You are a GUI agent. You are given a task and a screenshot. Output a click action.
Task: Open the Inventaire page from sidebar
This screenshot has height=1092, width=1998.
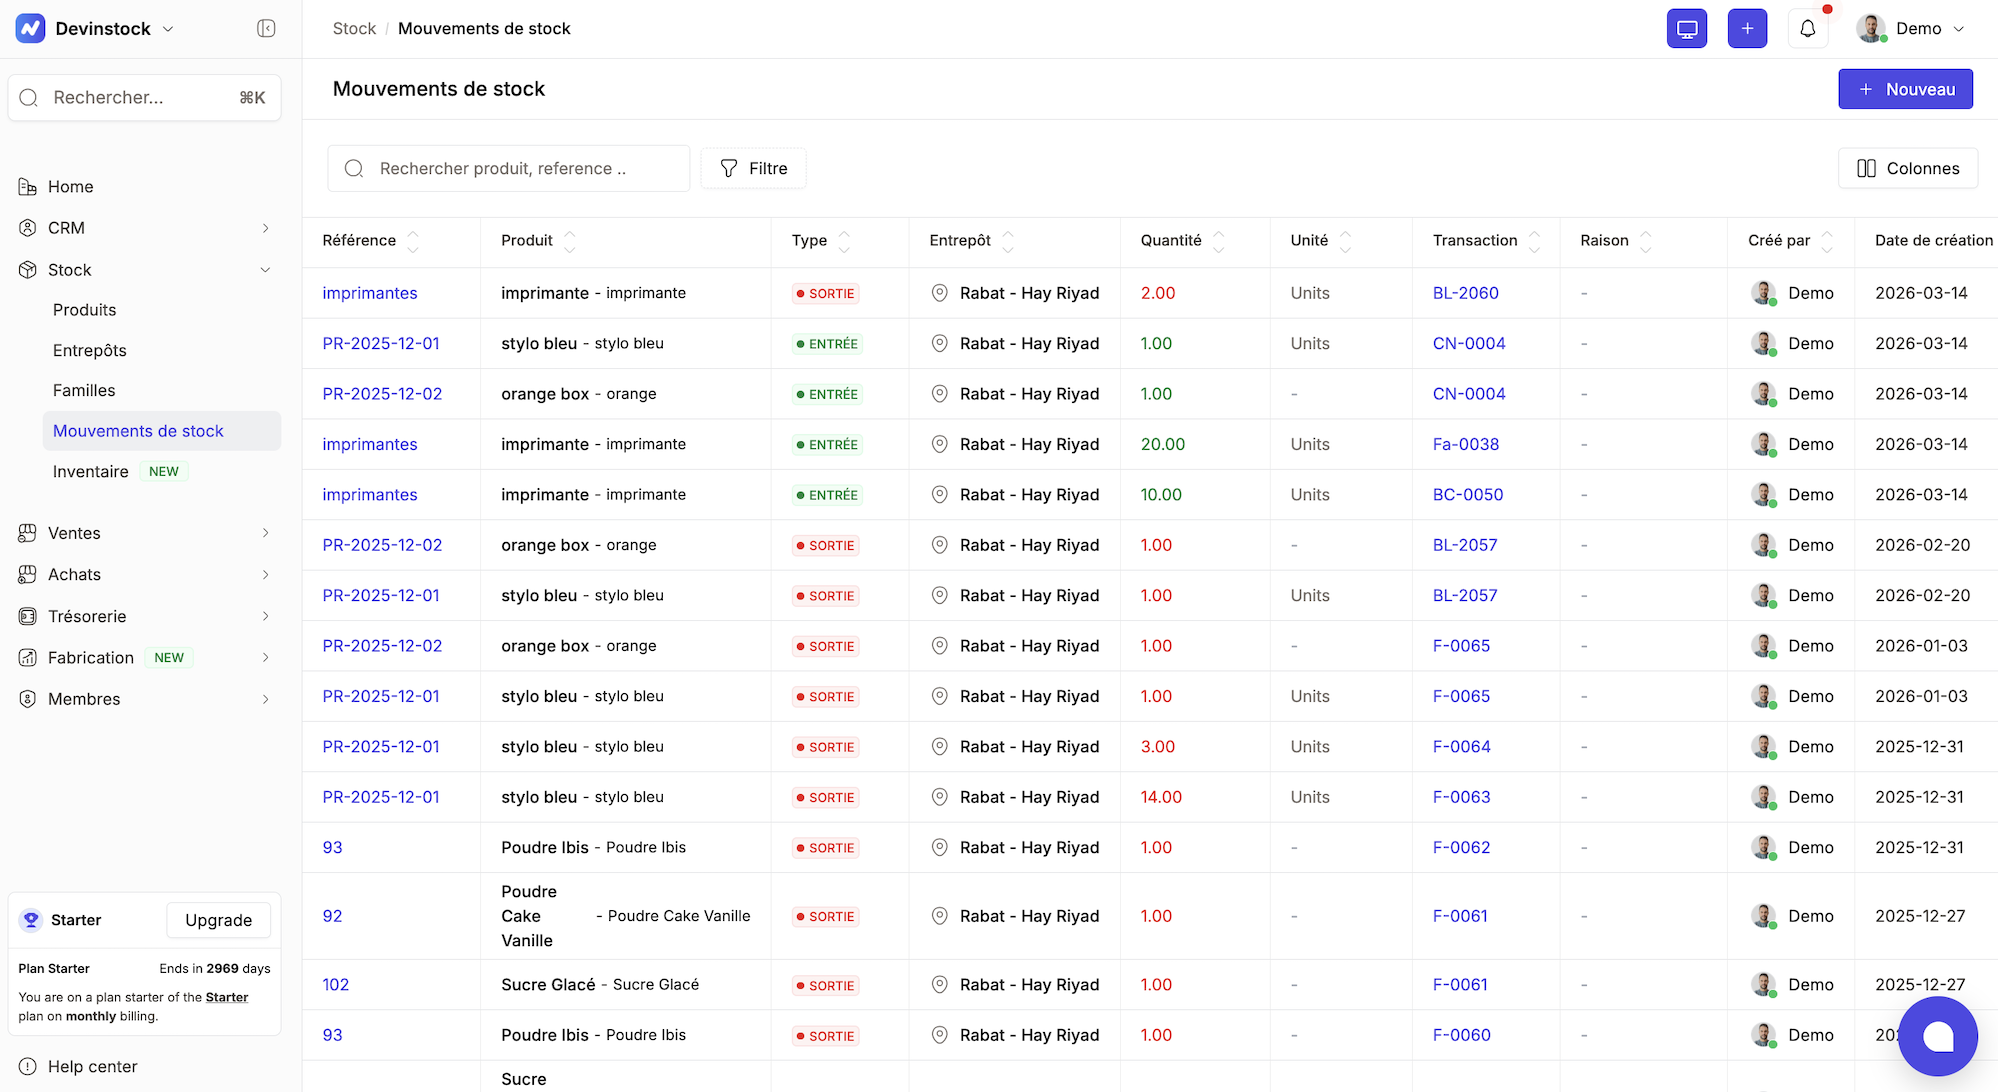[x=90, y=471]
